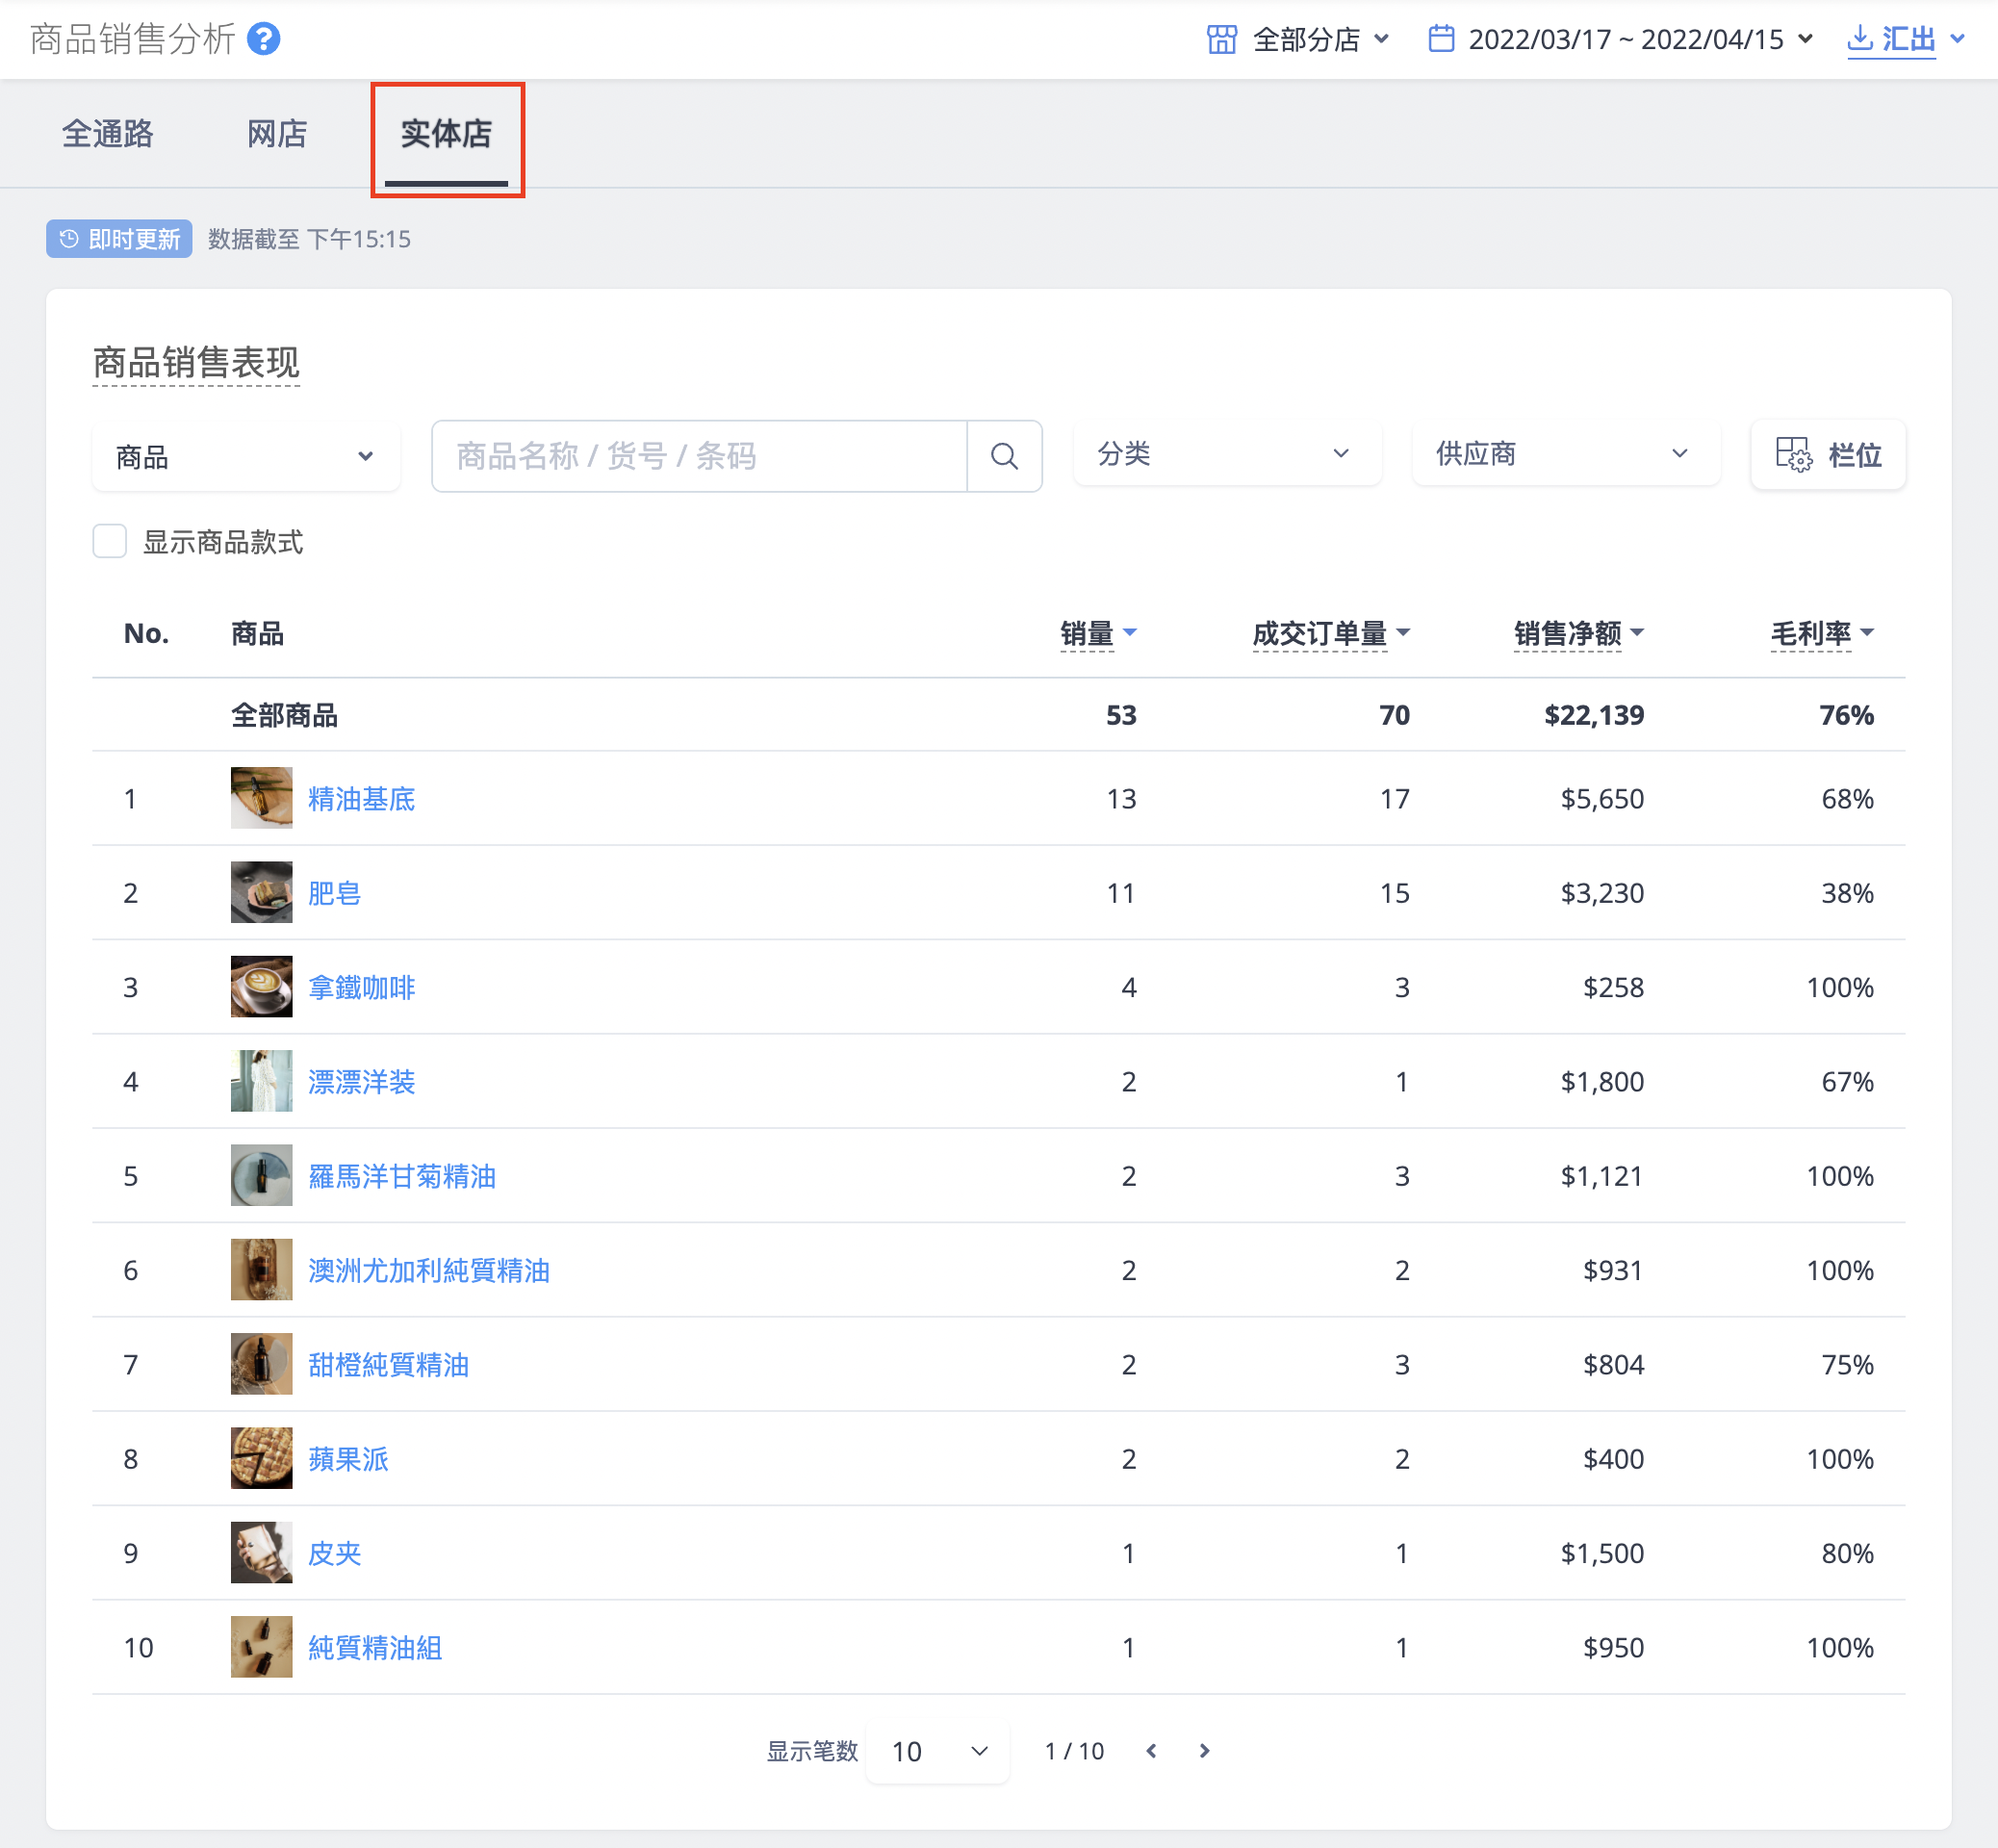
Task: Click the 销量 column header text
Action: coord(1087,633)
